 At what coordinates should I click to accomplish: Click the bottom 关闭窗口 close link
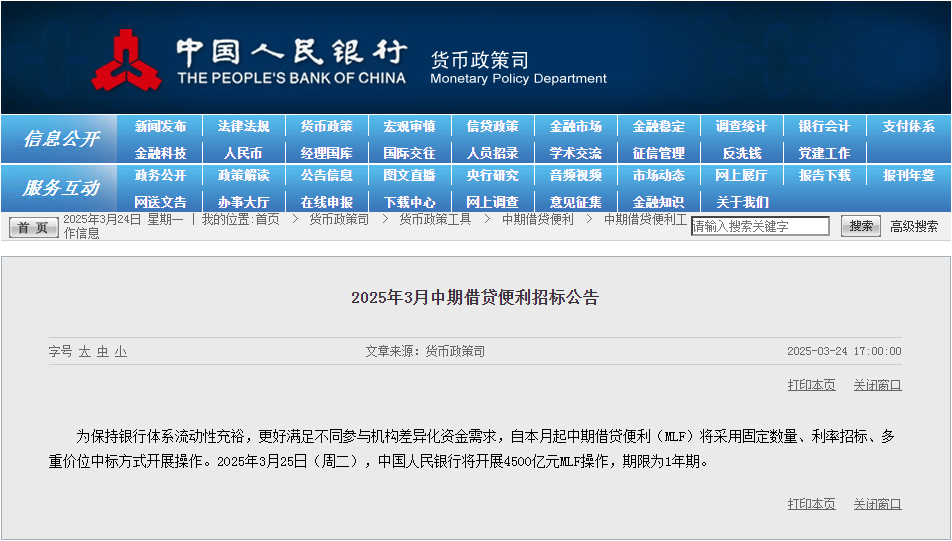[x=877, y=504]
